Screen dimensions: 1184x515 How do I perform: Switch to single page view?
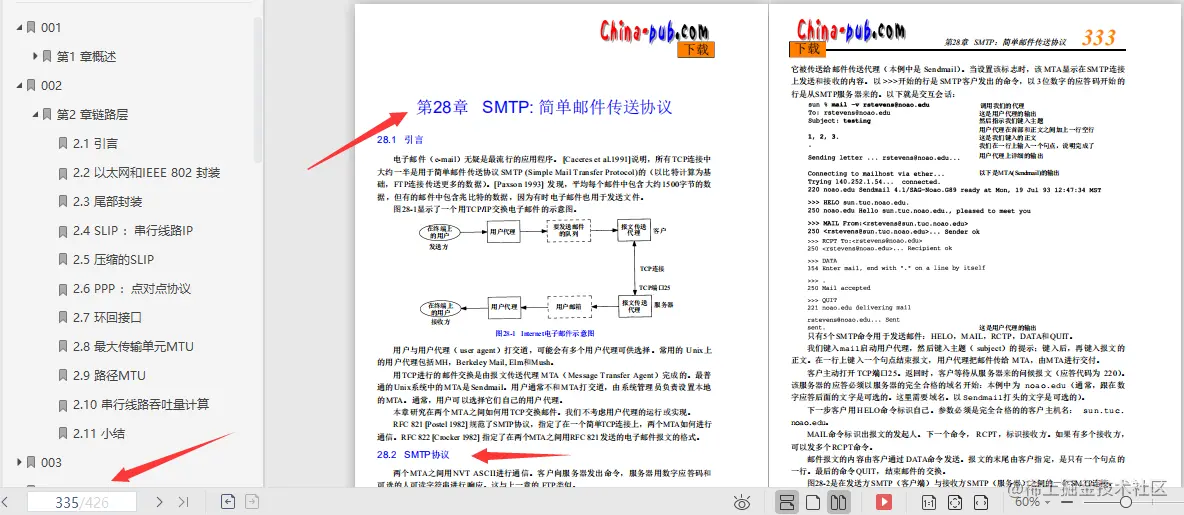pyautogui.click(x=812, y=501)
